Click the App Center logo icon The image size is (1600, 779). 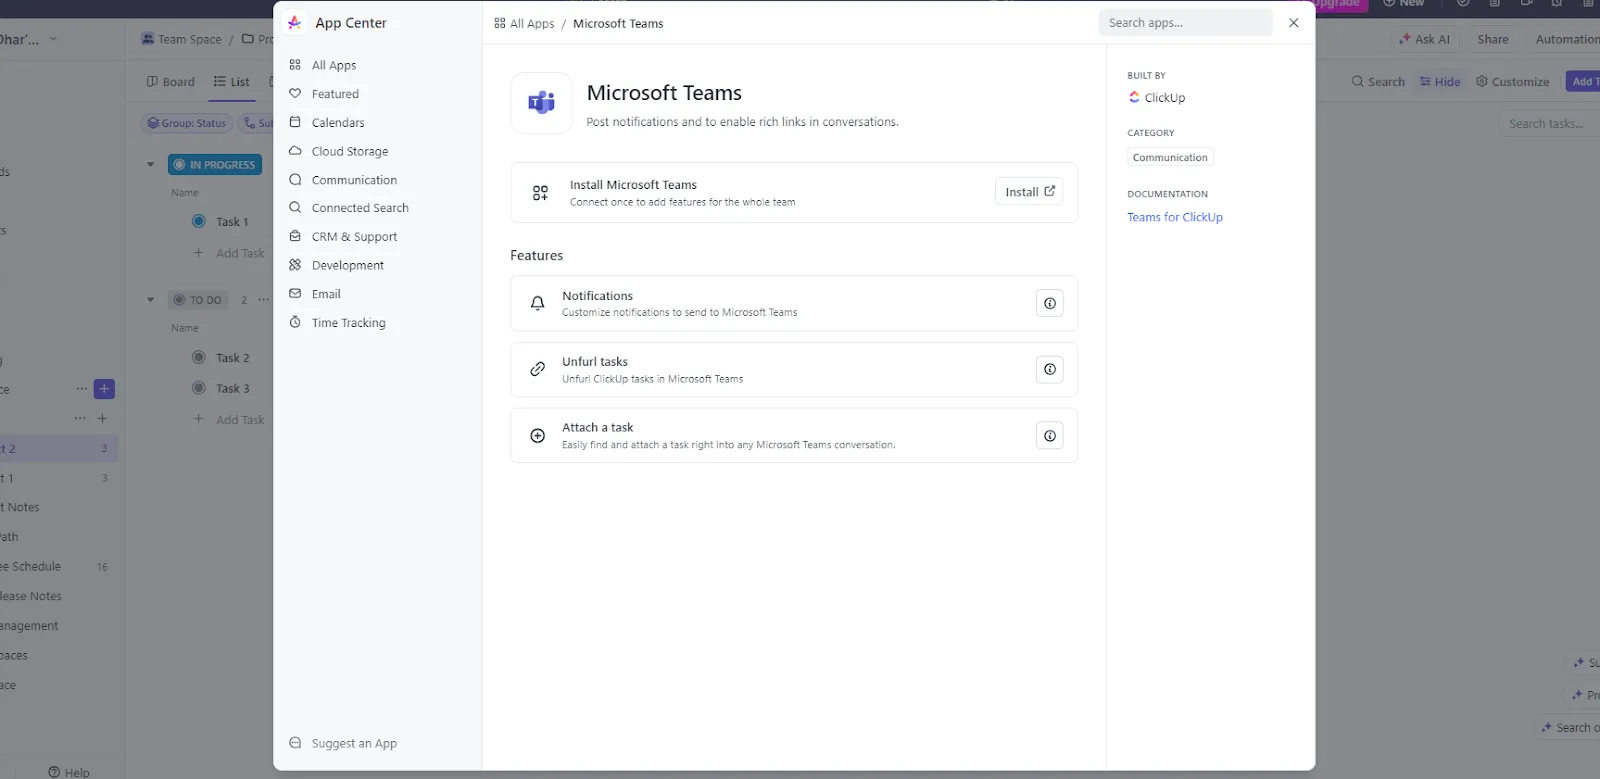point(295,22)
